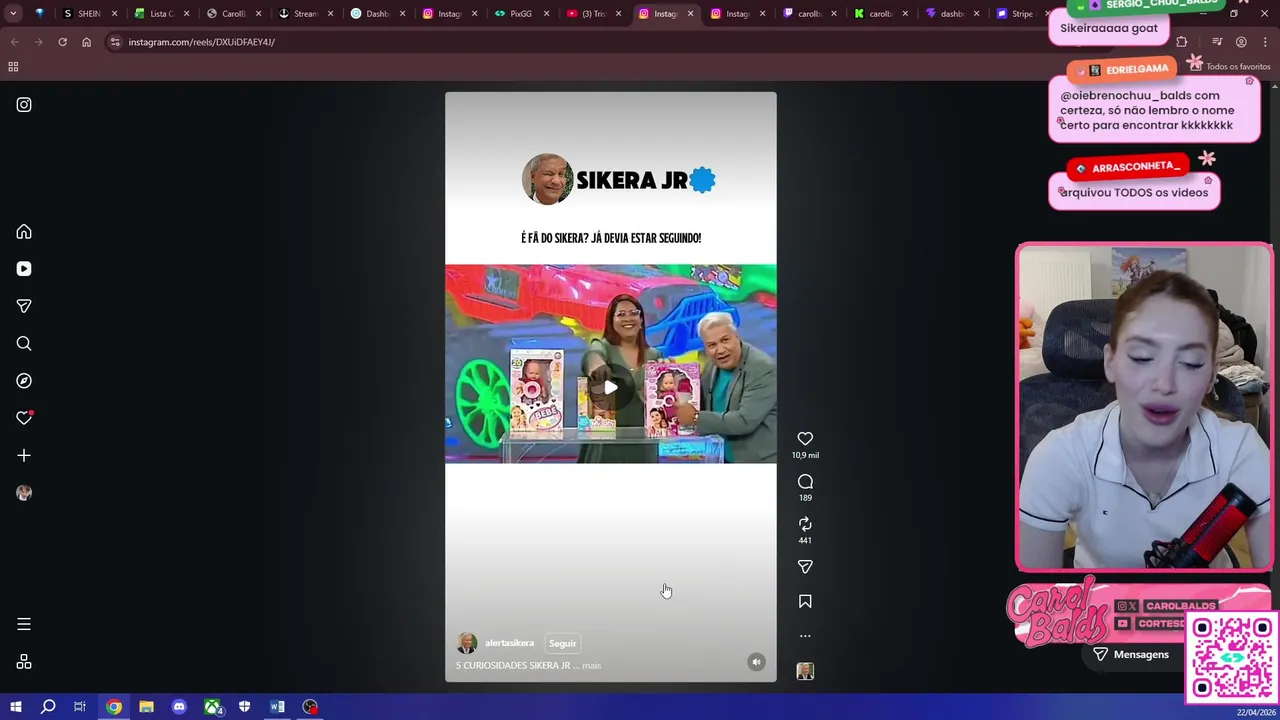Reload the page in Chrome
The image size is (1280, 720).
pos(62,42)
